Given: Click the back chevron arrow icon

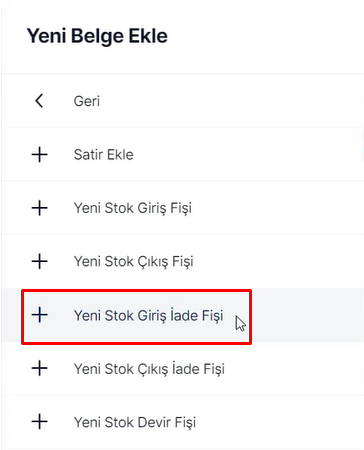Looking at the screenshot, I should click(39, 101).
